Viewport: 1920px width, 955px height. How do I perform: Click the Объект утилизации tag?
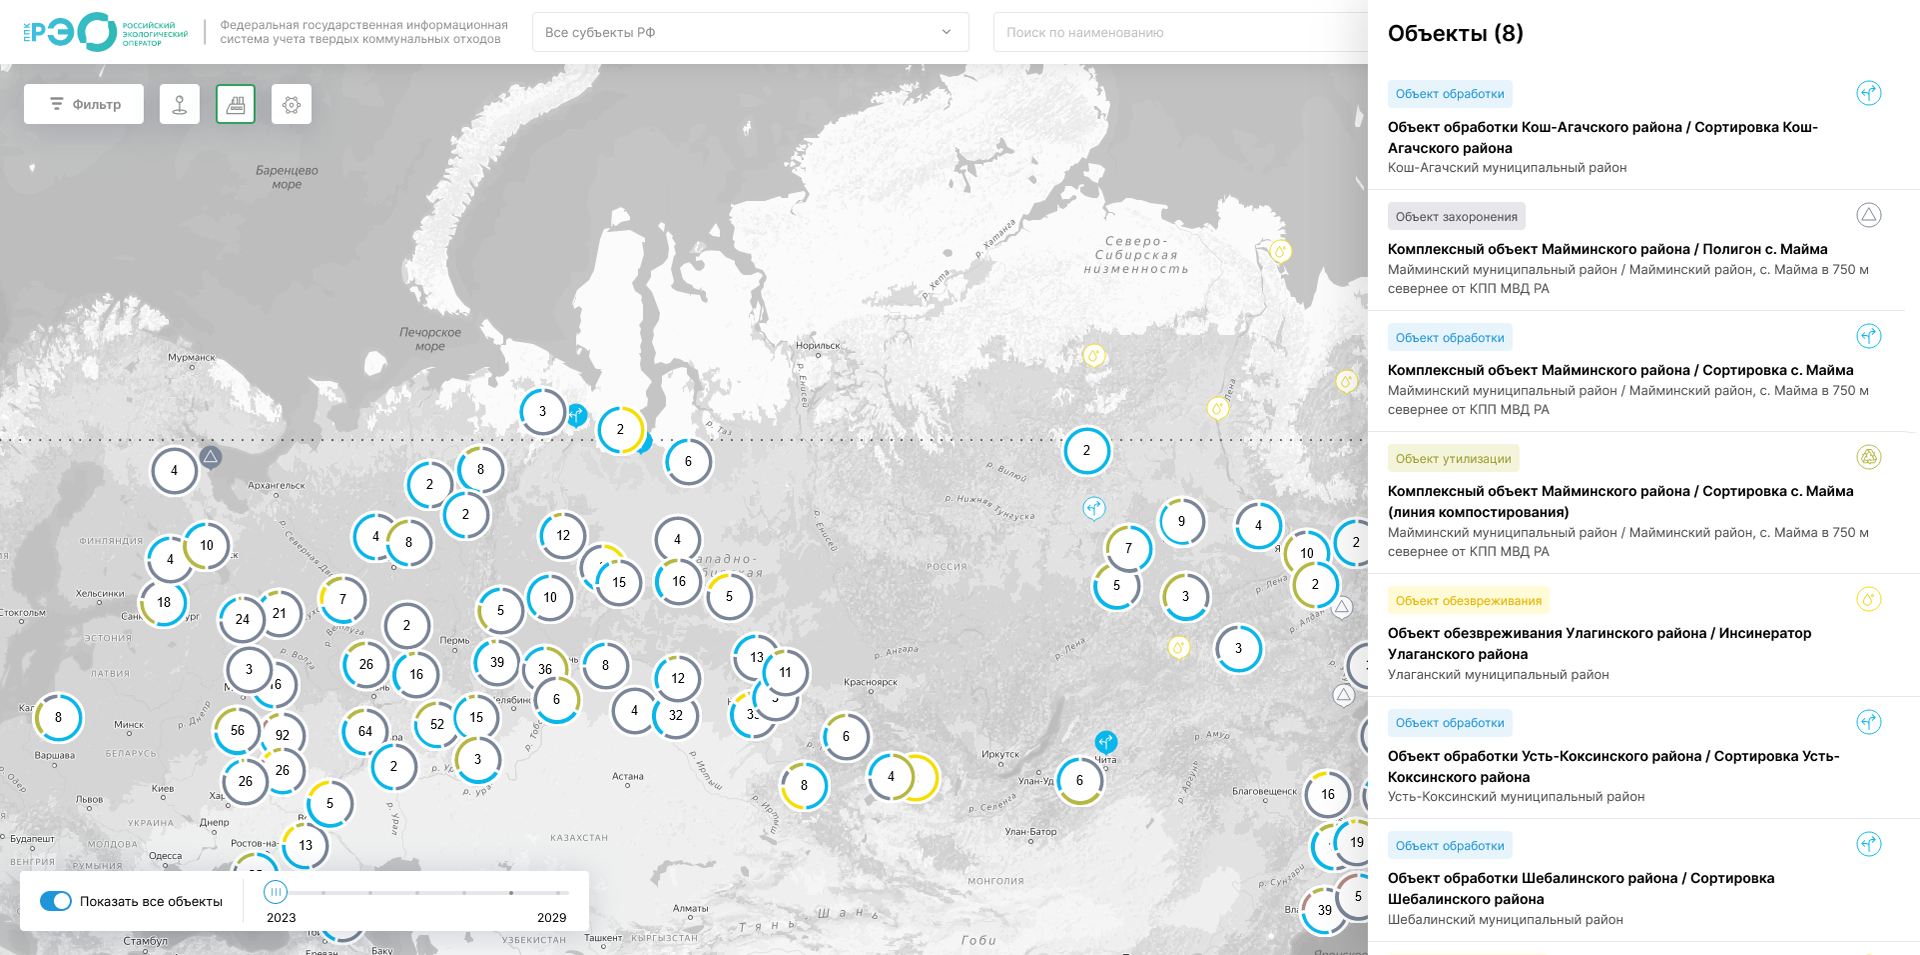[1453, 458]
